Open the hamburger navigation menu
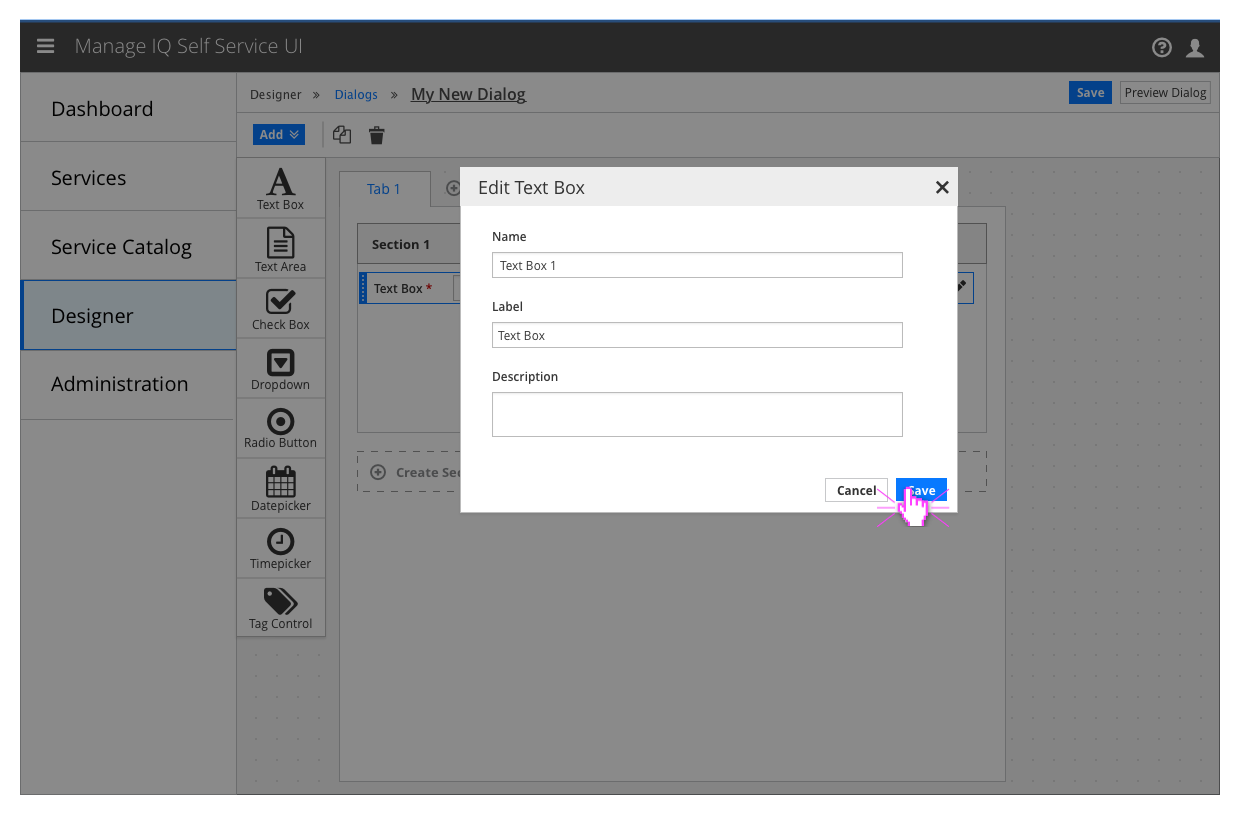This screenshot has height=815, width=1240. [x=45, y=45]
